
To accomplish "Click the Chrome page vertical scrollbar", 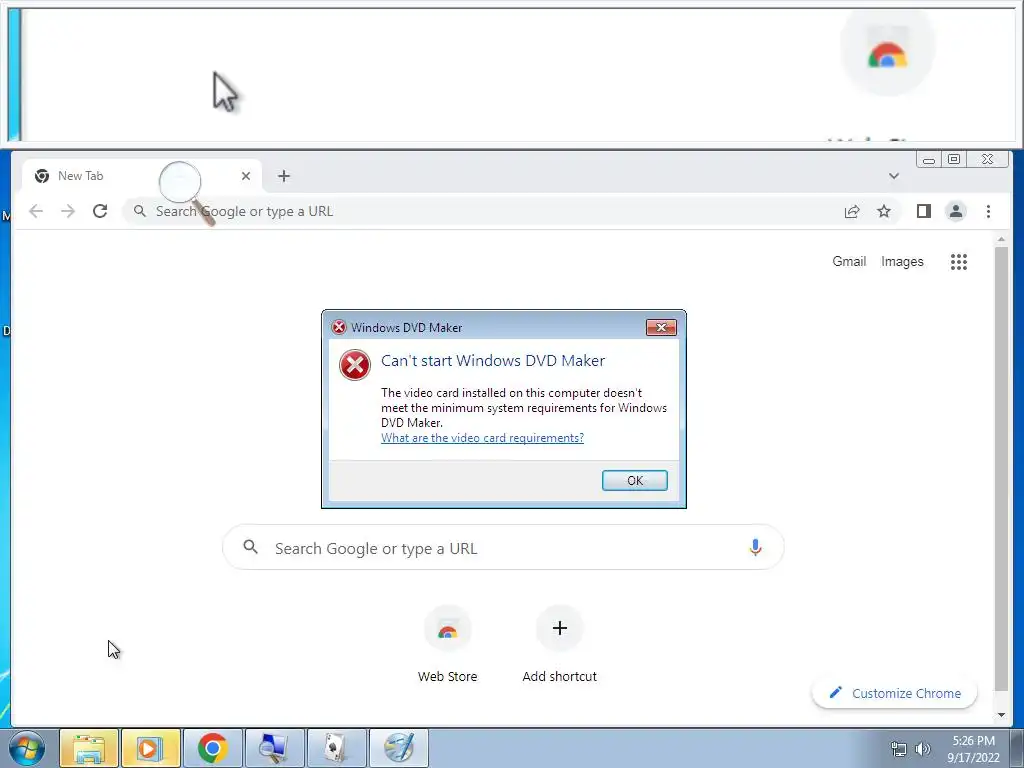I will [x=1001, y=470].
